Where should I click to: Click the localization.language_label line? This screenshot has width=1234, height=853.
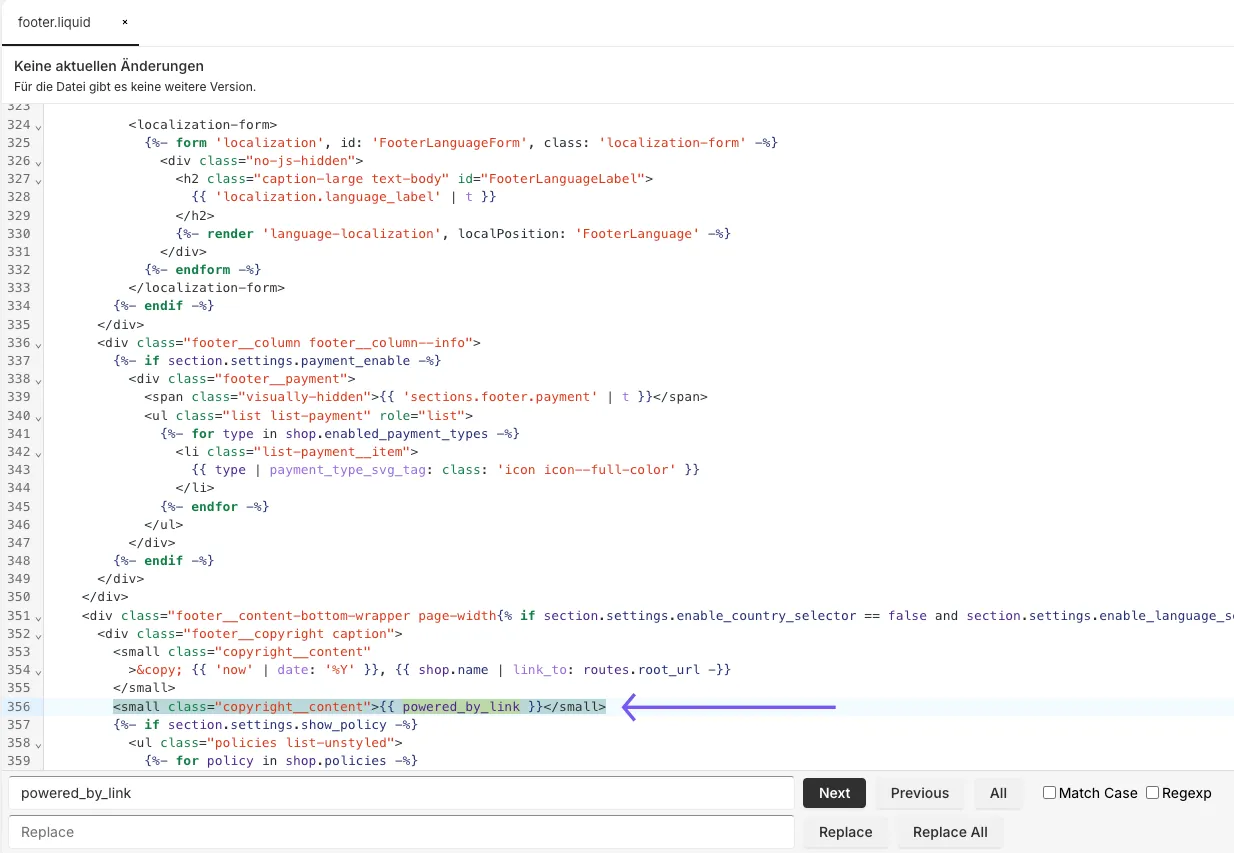[344, 196]
